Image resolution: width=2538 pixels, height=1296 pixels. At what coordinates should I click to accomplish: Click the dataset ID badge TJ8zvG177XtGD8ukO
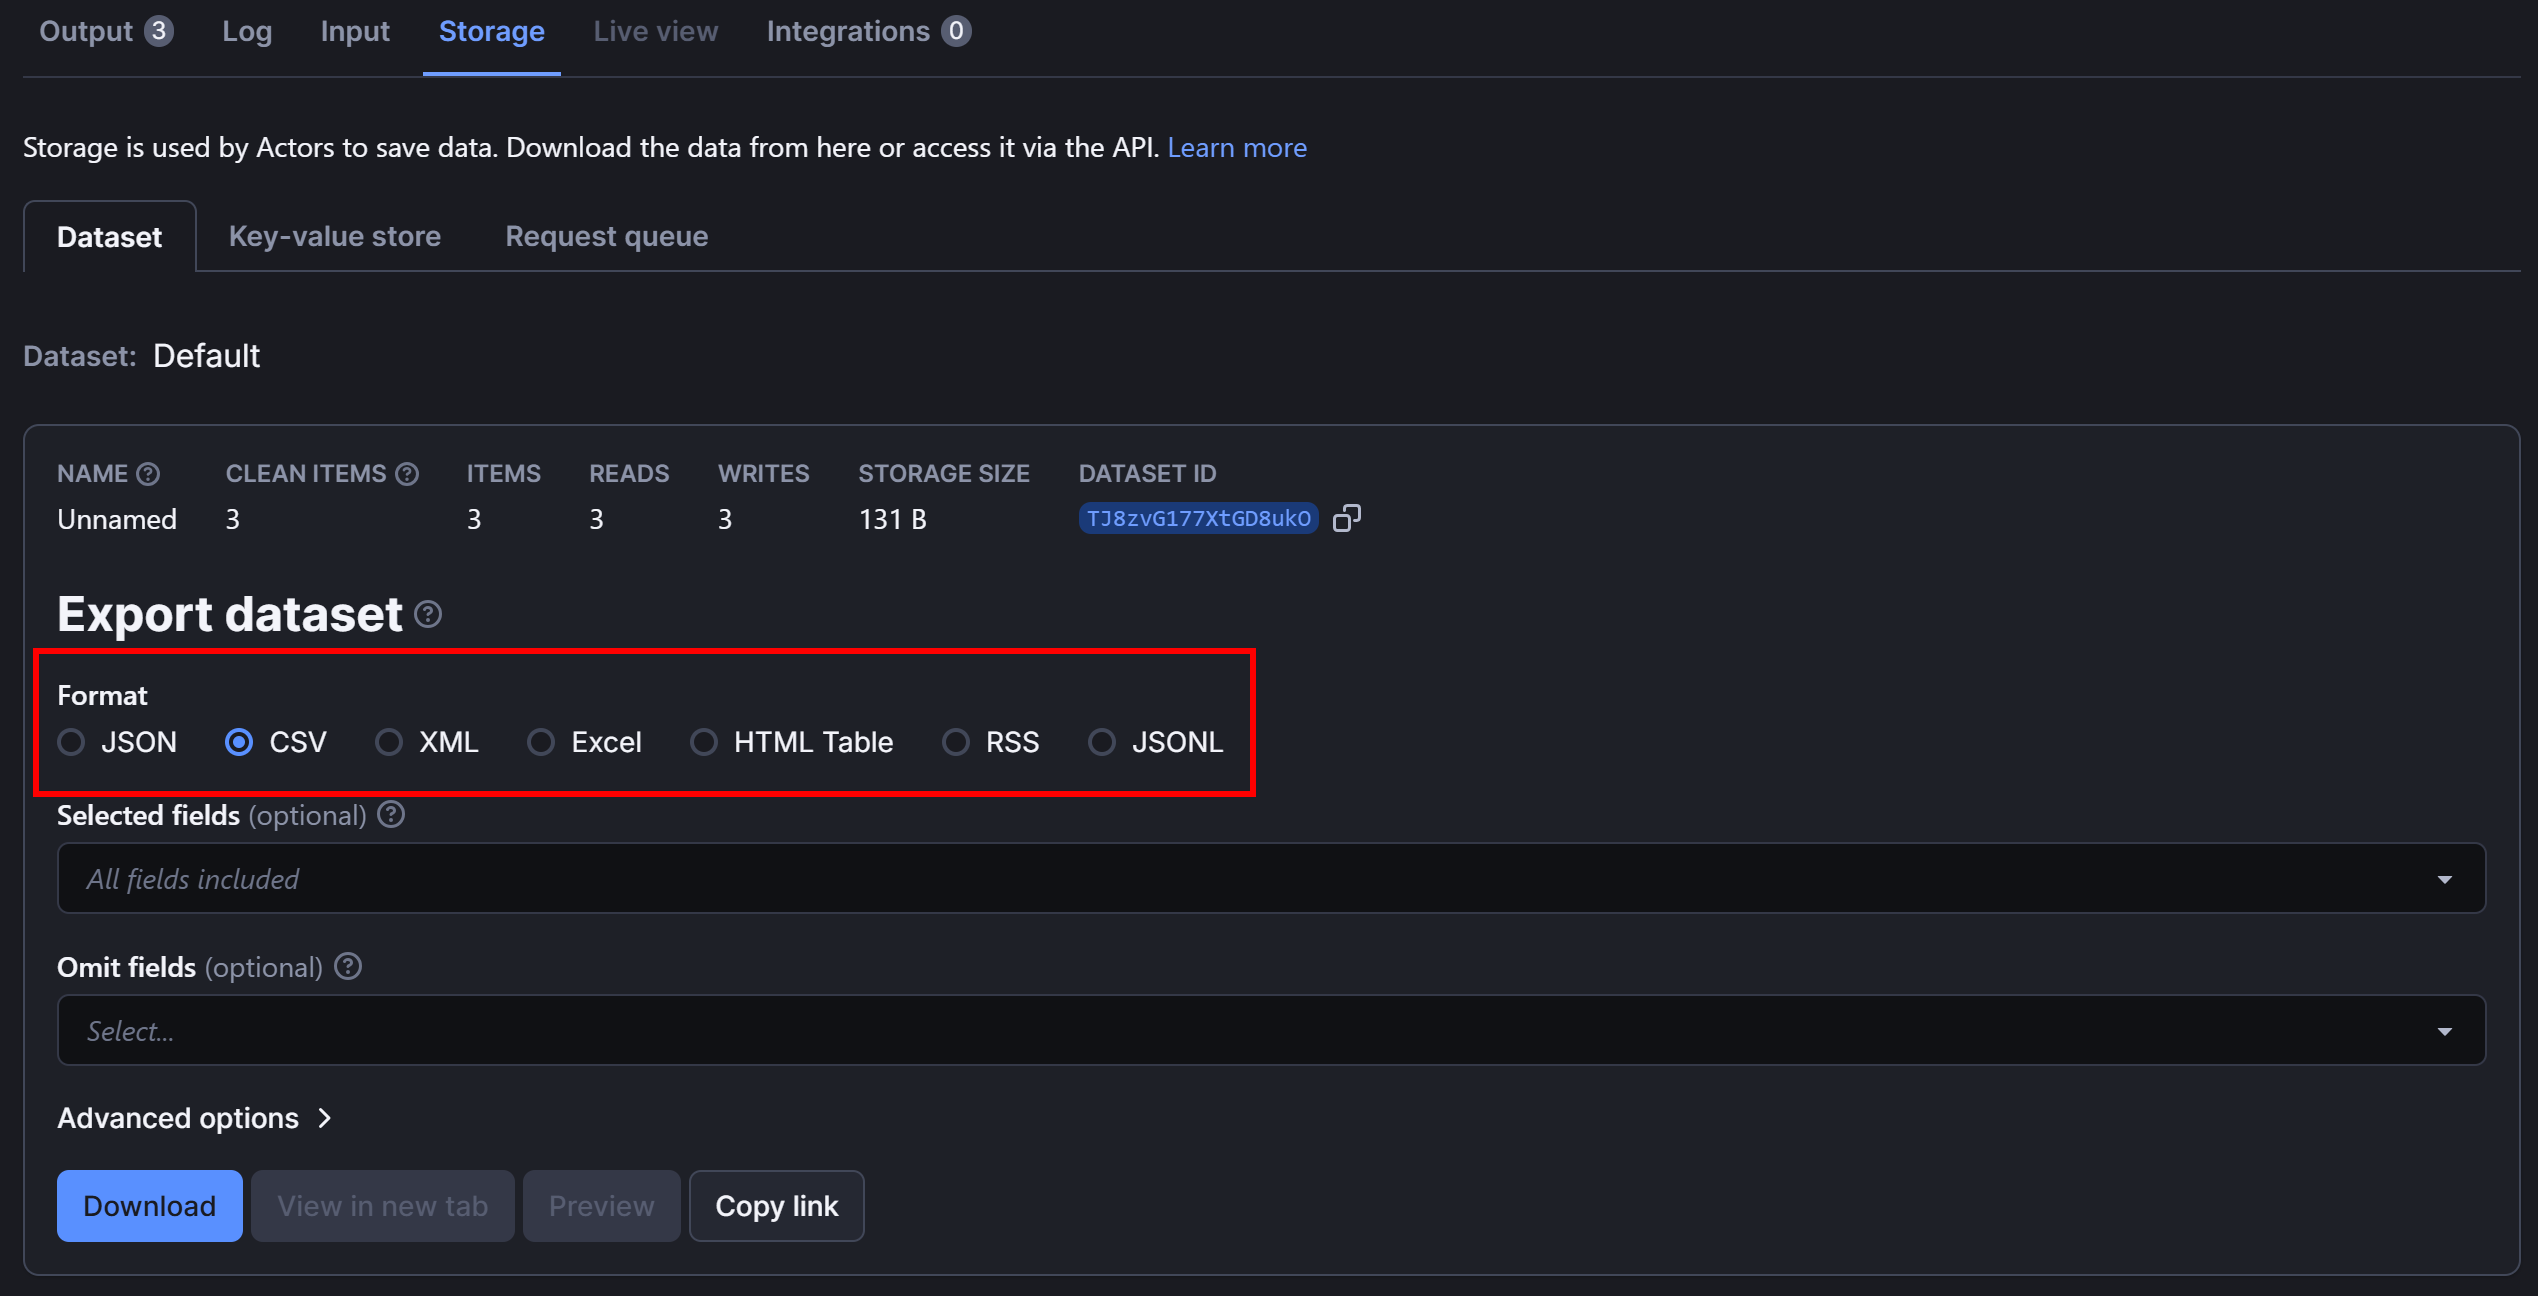tap(1198, 517)
